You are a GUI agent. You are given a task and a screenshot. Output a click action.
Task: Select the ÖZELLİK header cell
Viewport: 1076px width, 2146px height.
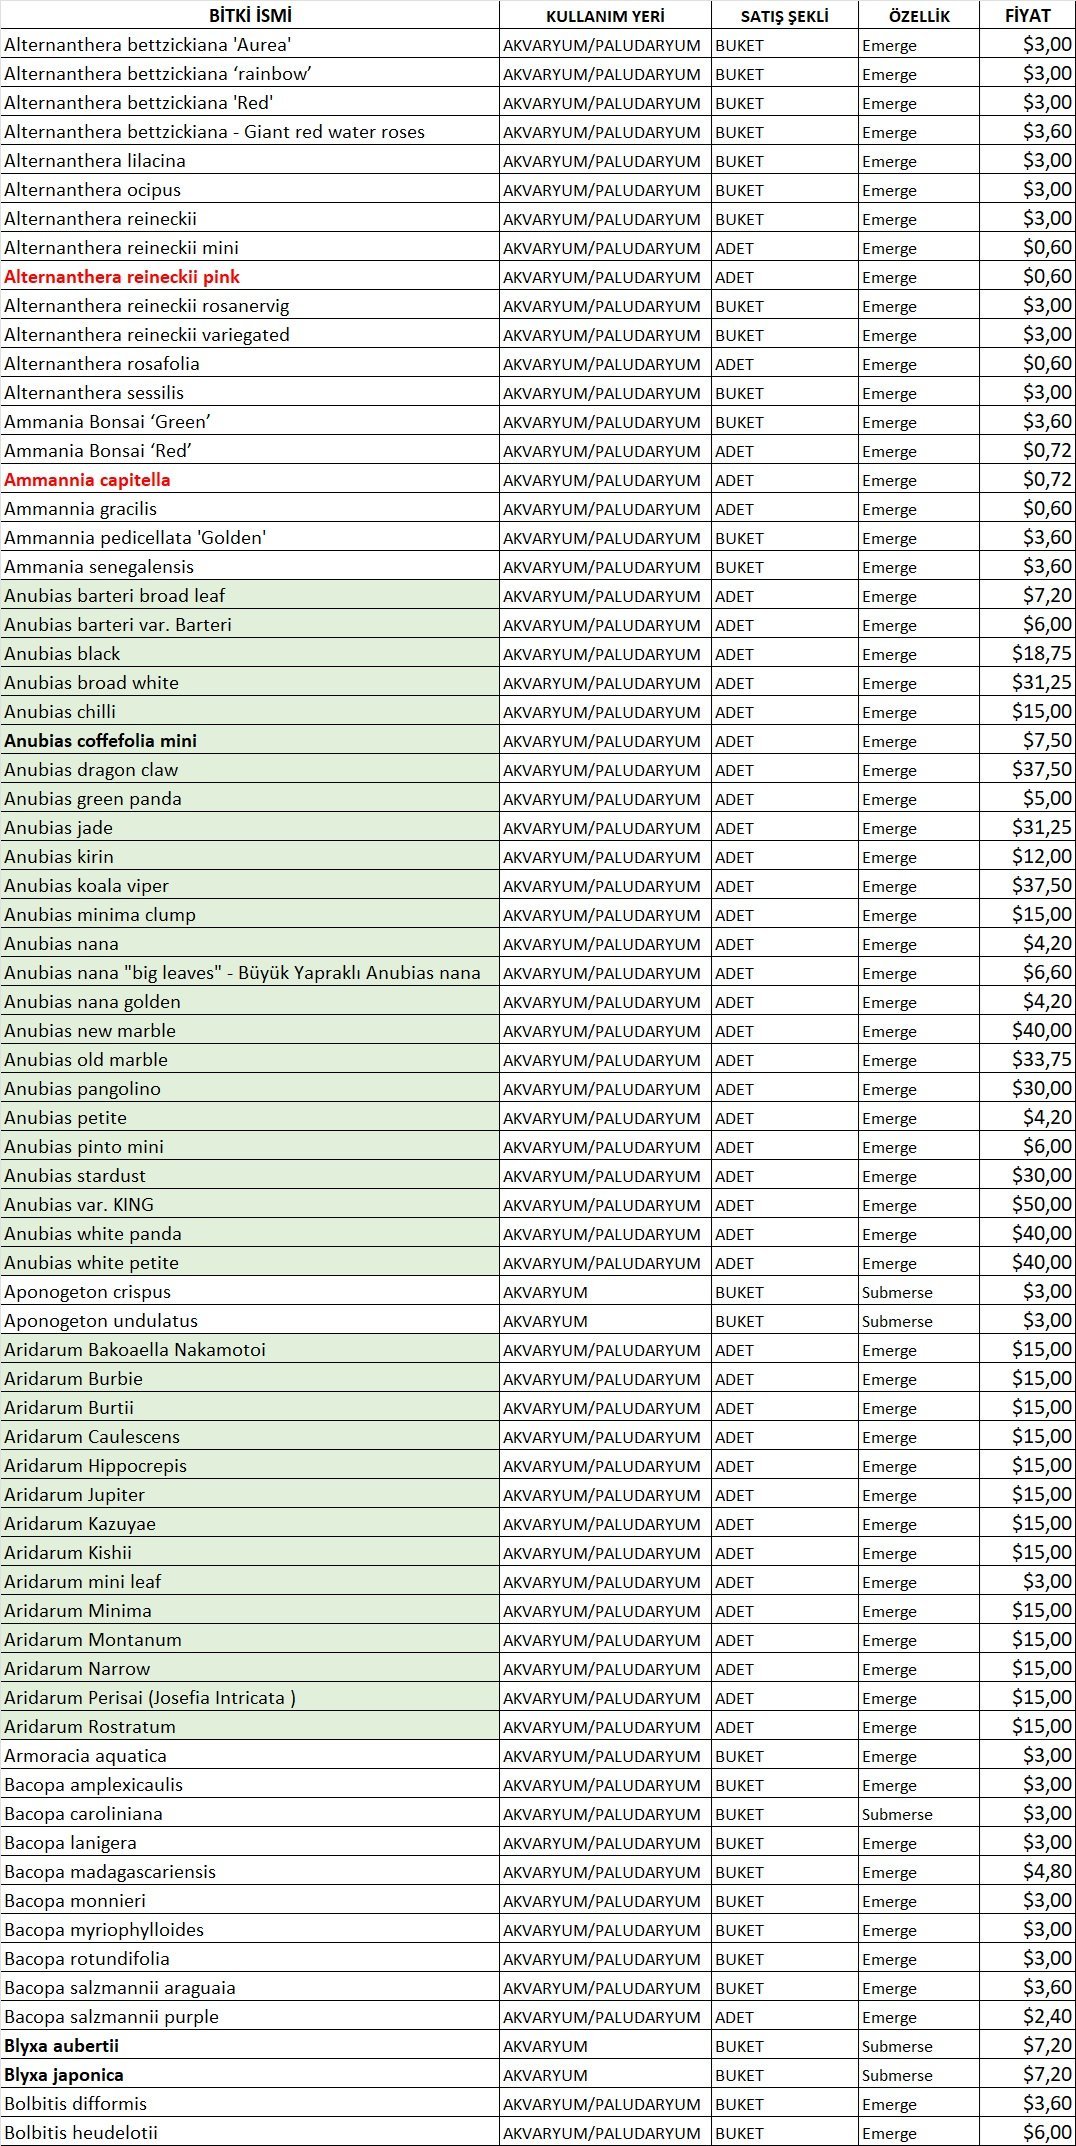point(918,15)
